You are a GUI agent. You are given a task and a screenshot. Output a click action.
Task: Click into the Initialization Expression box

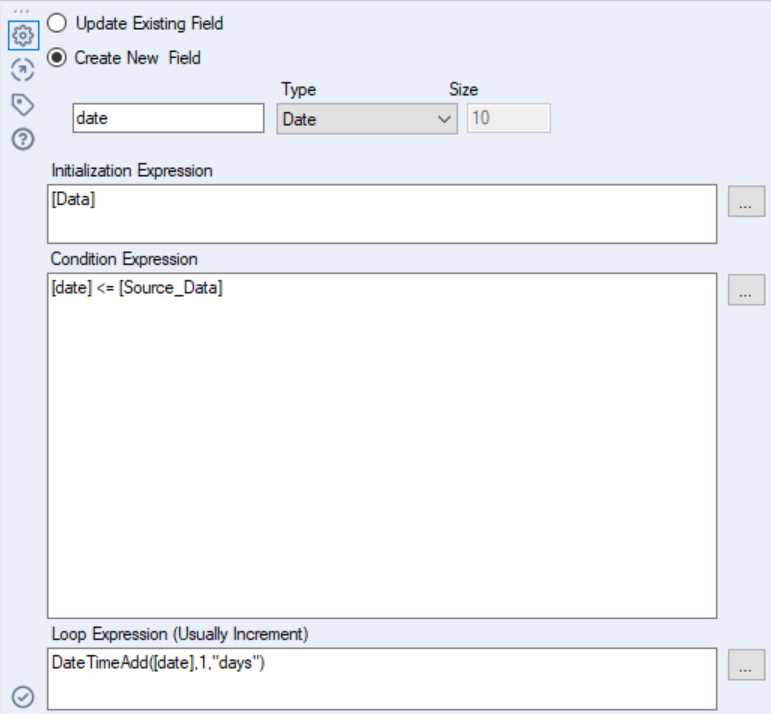(382, 214)
